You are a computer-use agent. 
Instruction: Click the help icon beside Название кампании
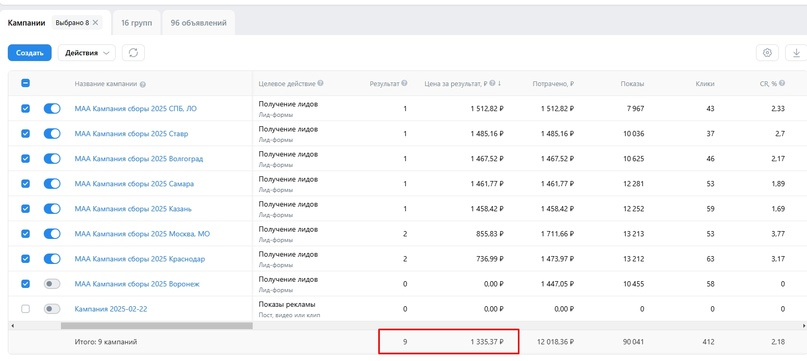143,84
